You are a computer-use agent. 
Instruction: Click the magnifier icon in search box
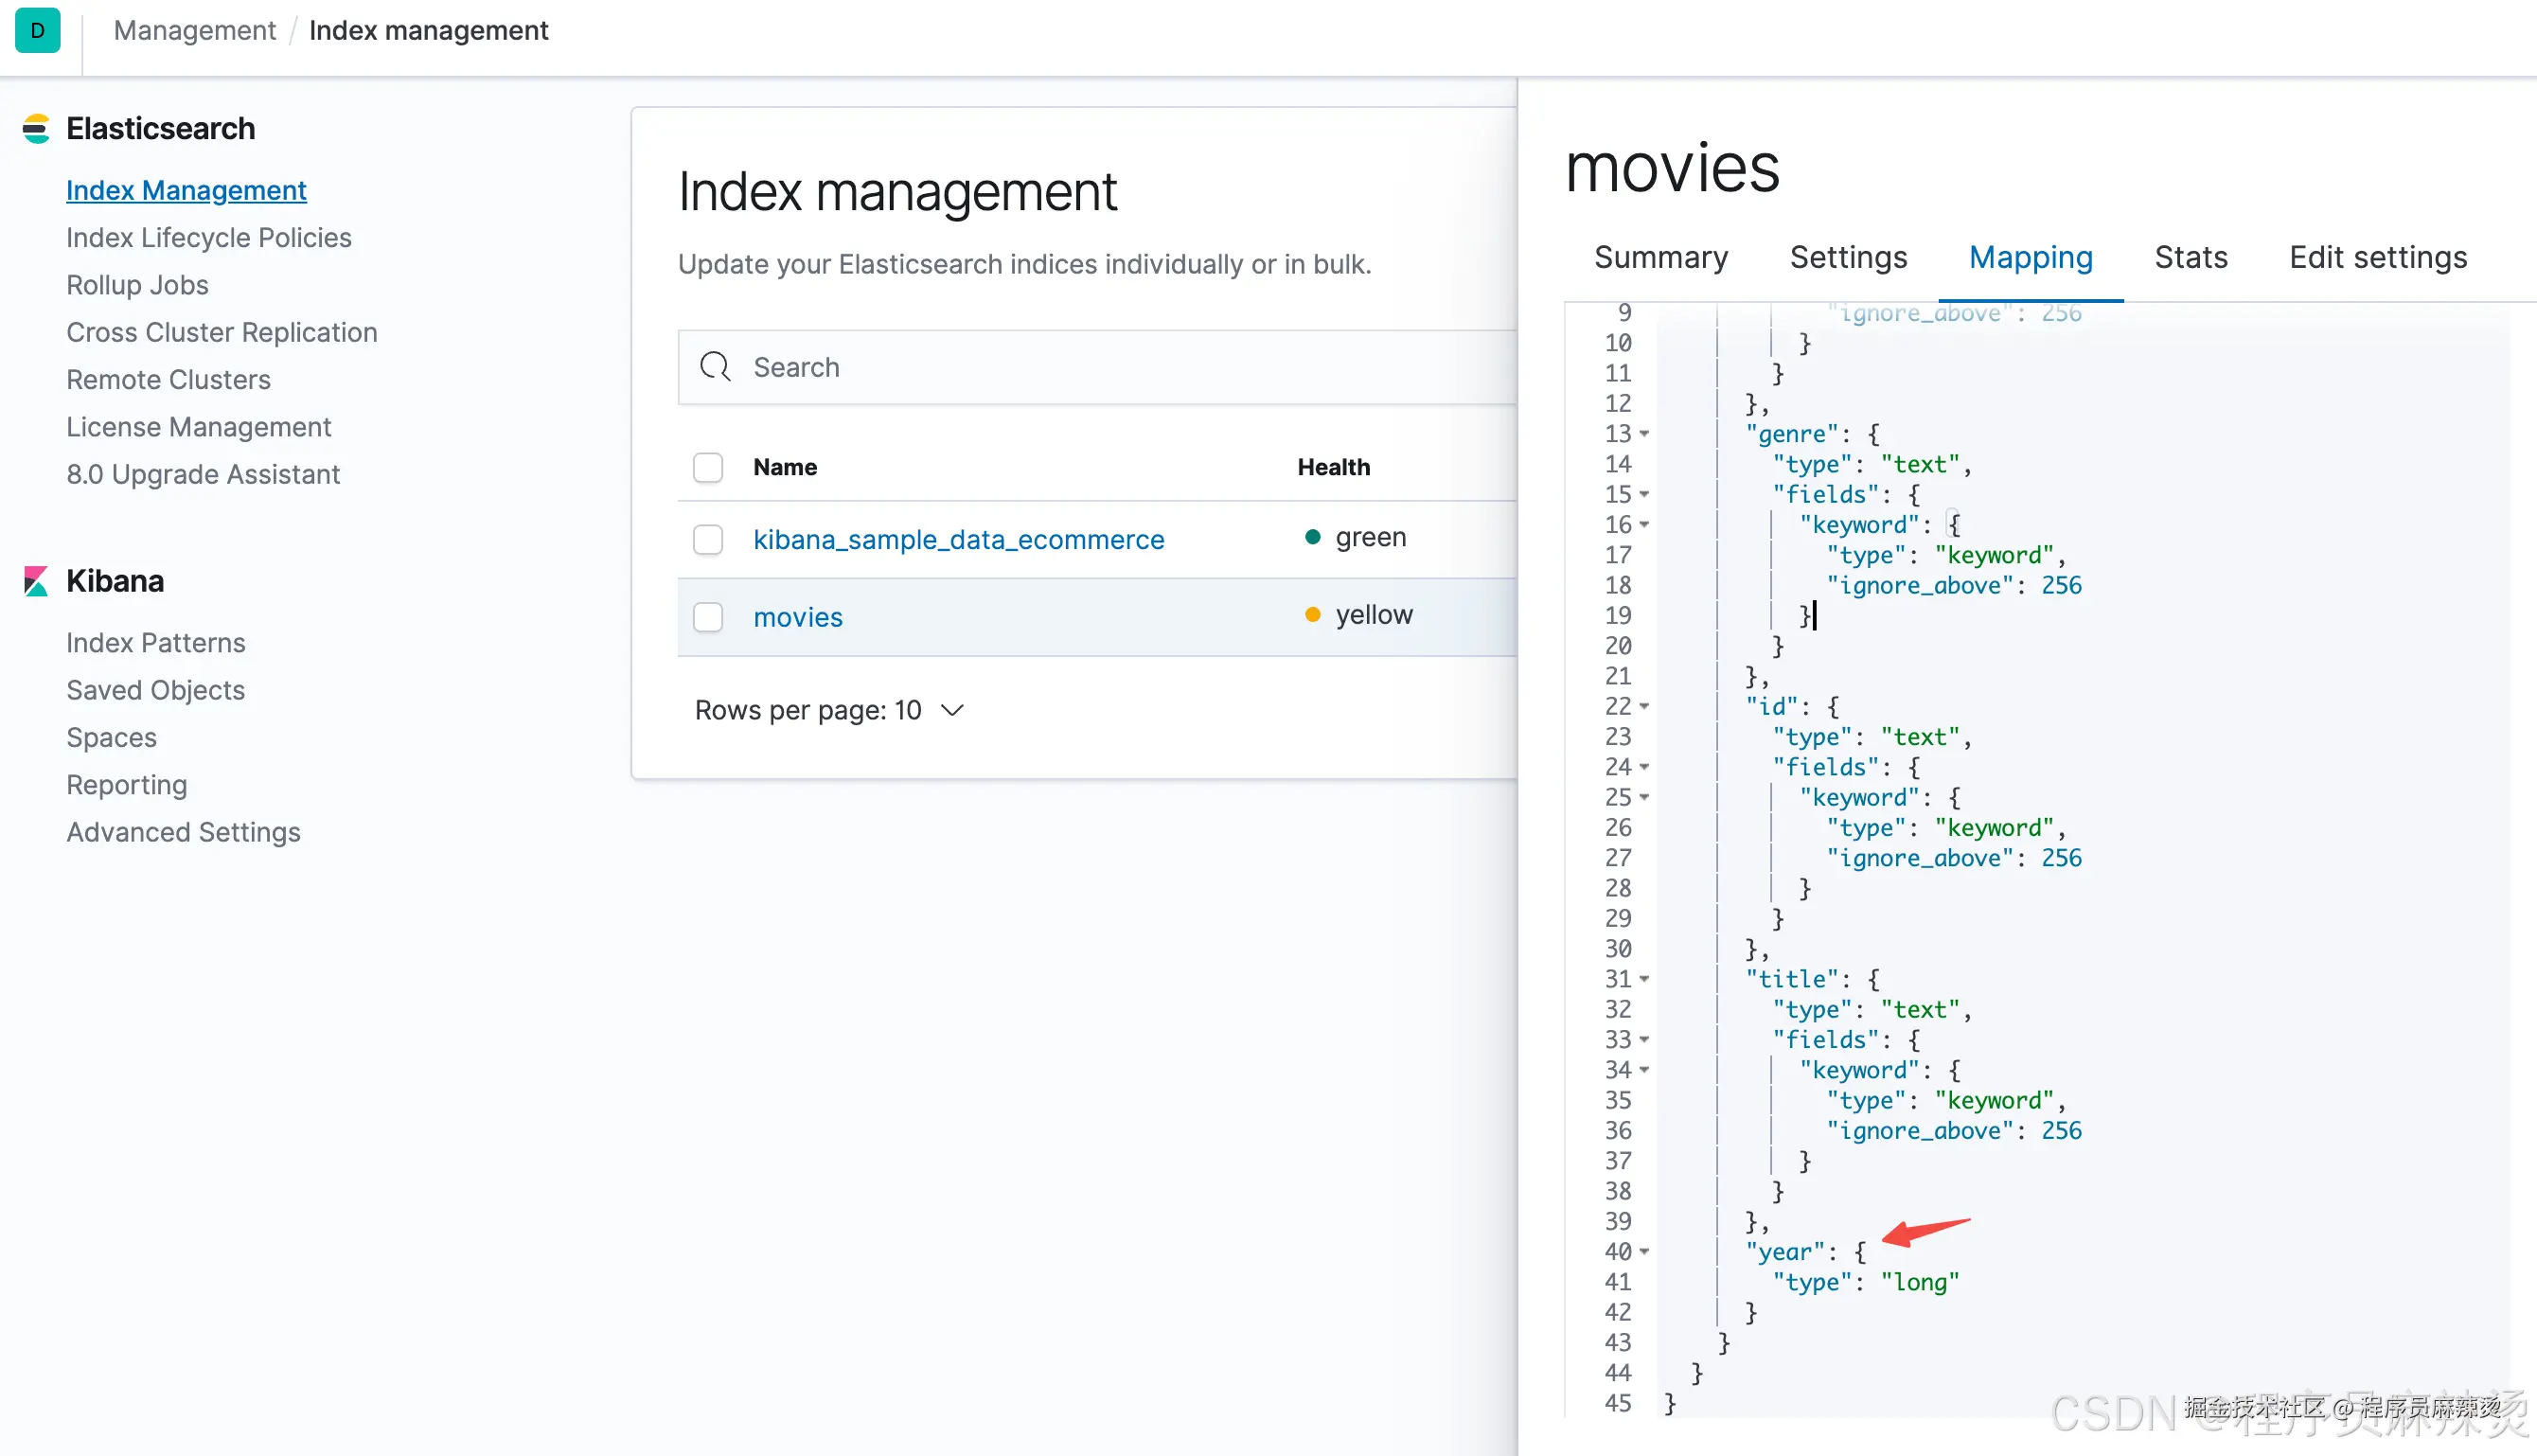[x=715, y=367]
